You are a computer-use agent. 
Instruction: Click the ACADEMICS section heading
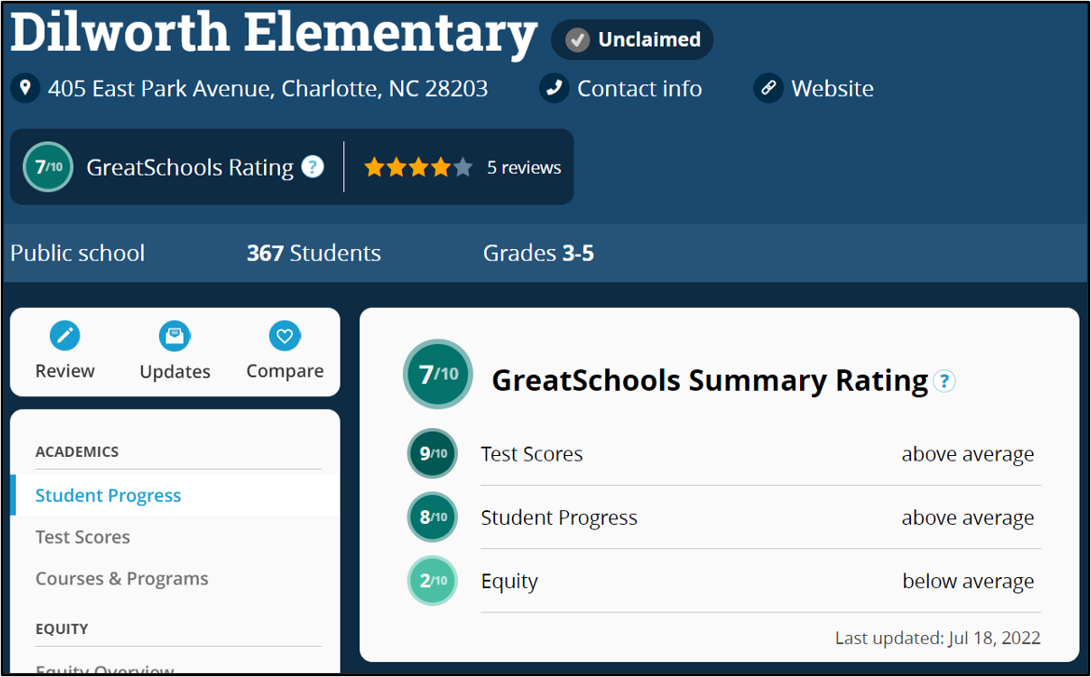[77, 452]
